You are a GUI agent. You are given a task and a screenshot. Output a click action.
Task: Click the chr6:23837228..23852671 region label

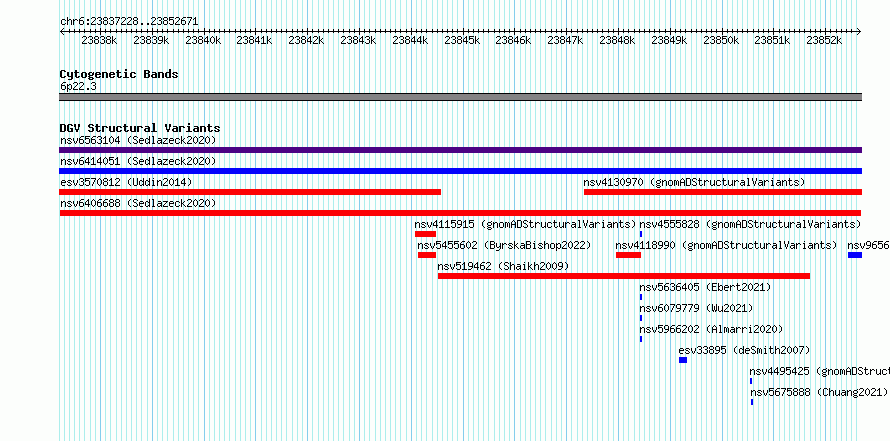(x=129, y=22)
